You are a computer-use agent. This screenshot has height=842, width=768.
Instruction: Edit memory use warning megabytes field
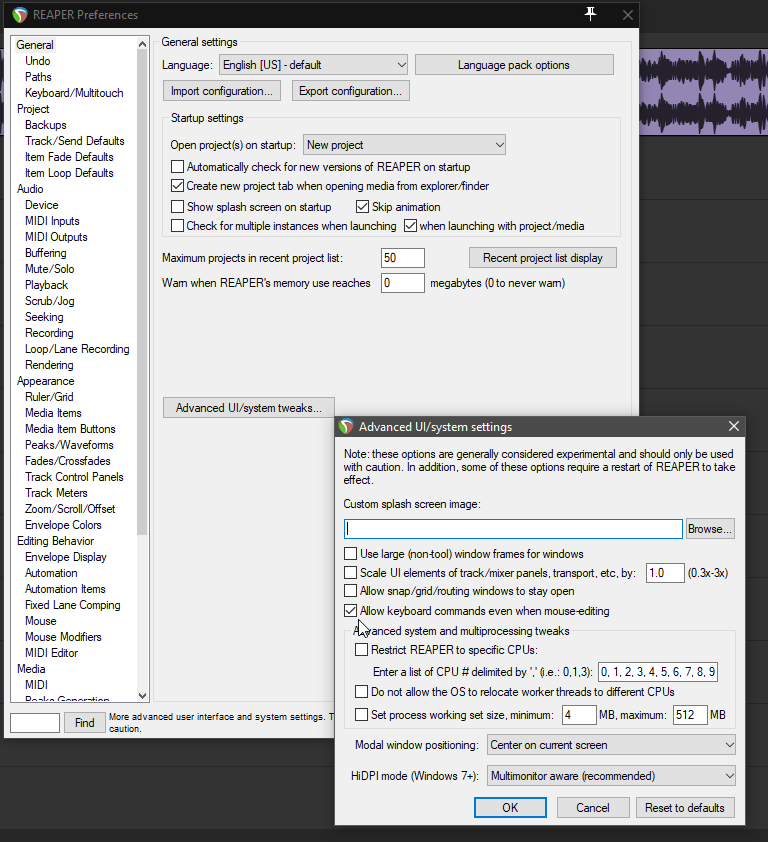(x=403, y=283)
